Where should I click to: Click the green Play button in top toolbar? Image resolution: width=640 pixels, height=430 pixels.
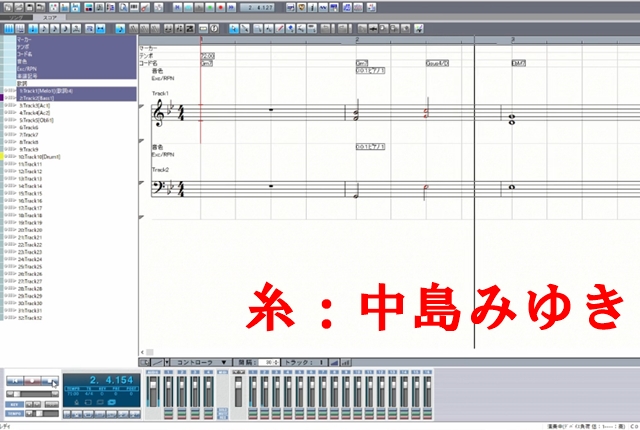[210, 7]
